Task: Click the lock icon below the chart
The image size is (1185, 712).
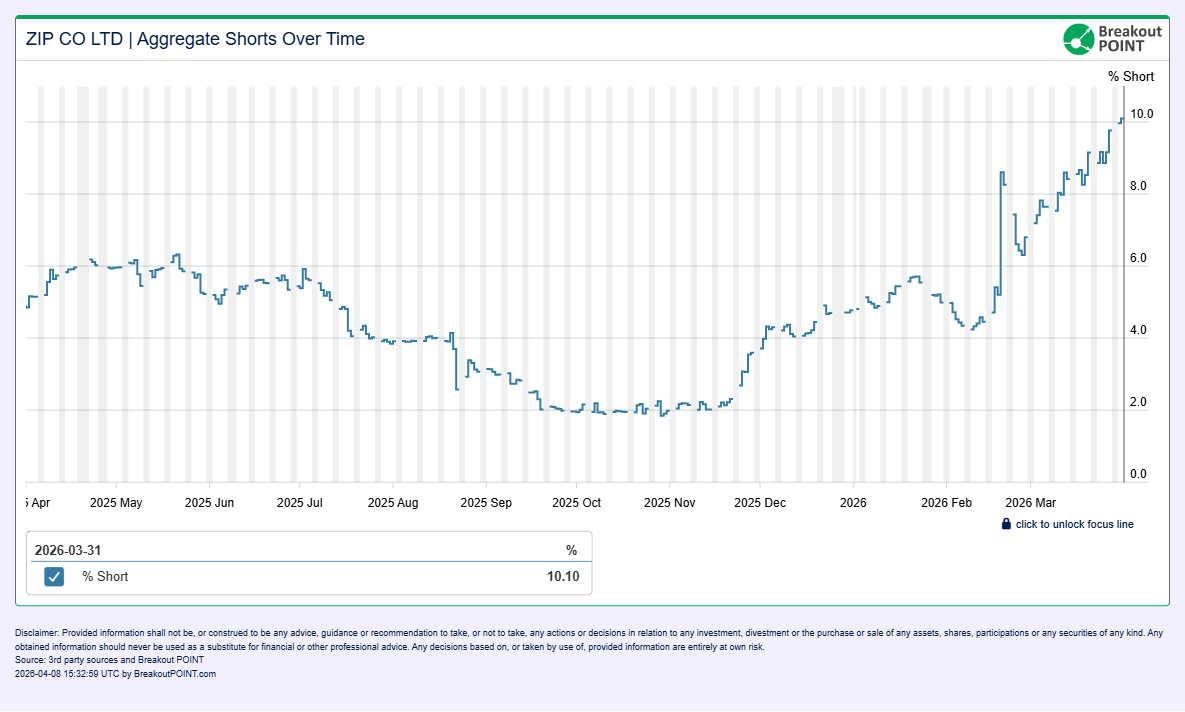Action: (x=1006, y=524)
